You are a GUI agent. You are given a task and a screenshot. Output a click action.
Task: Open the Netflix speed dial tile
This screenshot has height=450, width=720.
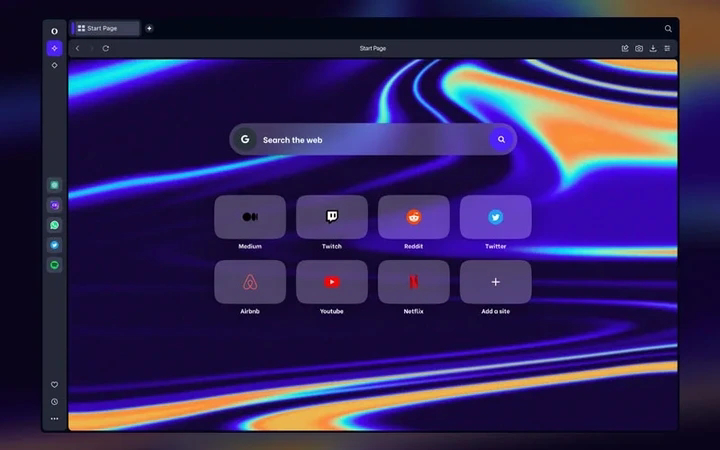[x=413, y=282]
